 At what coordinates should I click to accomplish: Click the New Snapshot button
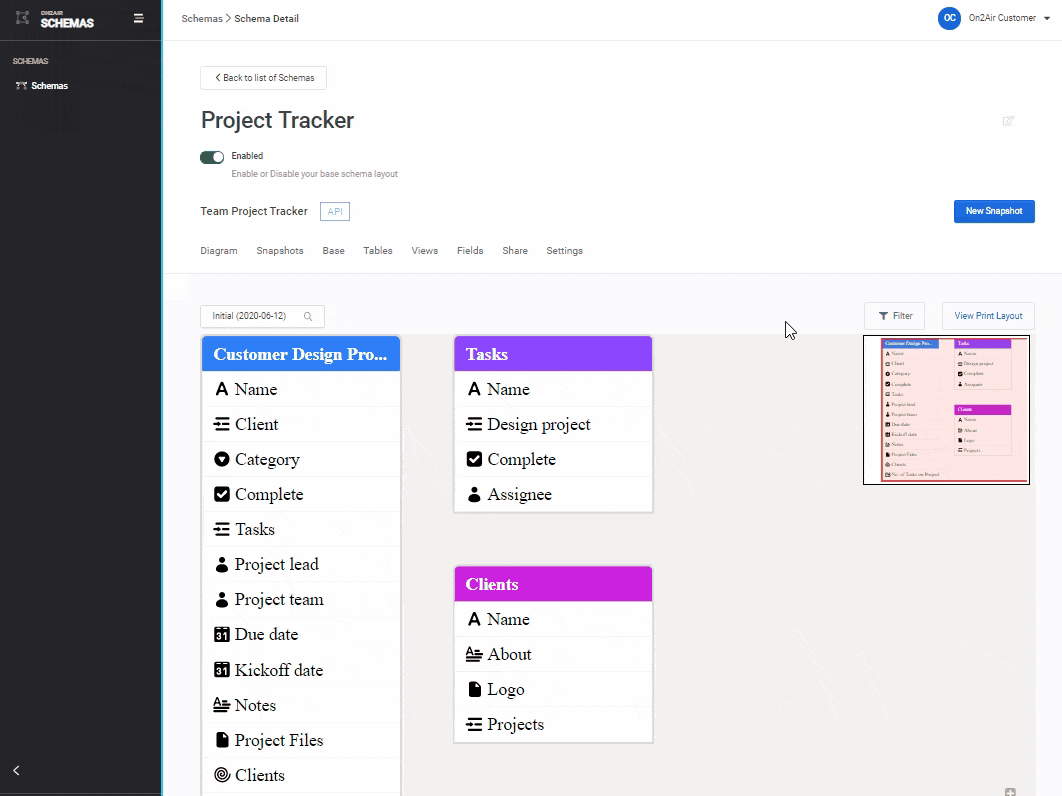click(x=993, y=212)
